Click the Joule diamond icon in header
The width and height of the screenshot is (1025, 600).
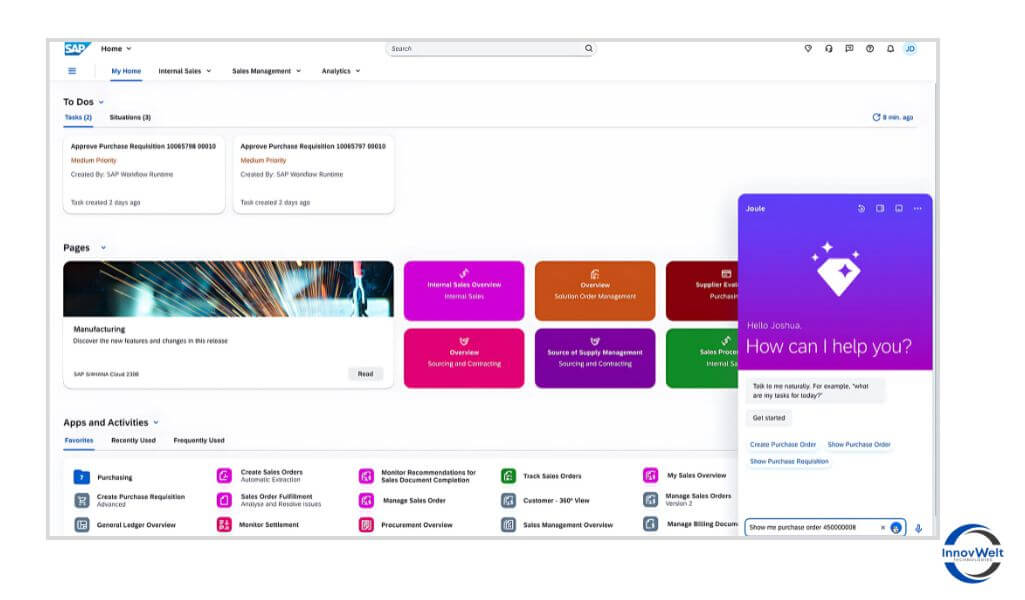(x=808, y=48)
